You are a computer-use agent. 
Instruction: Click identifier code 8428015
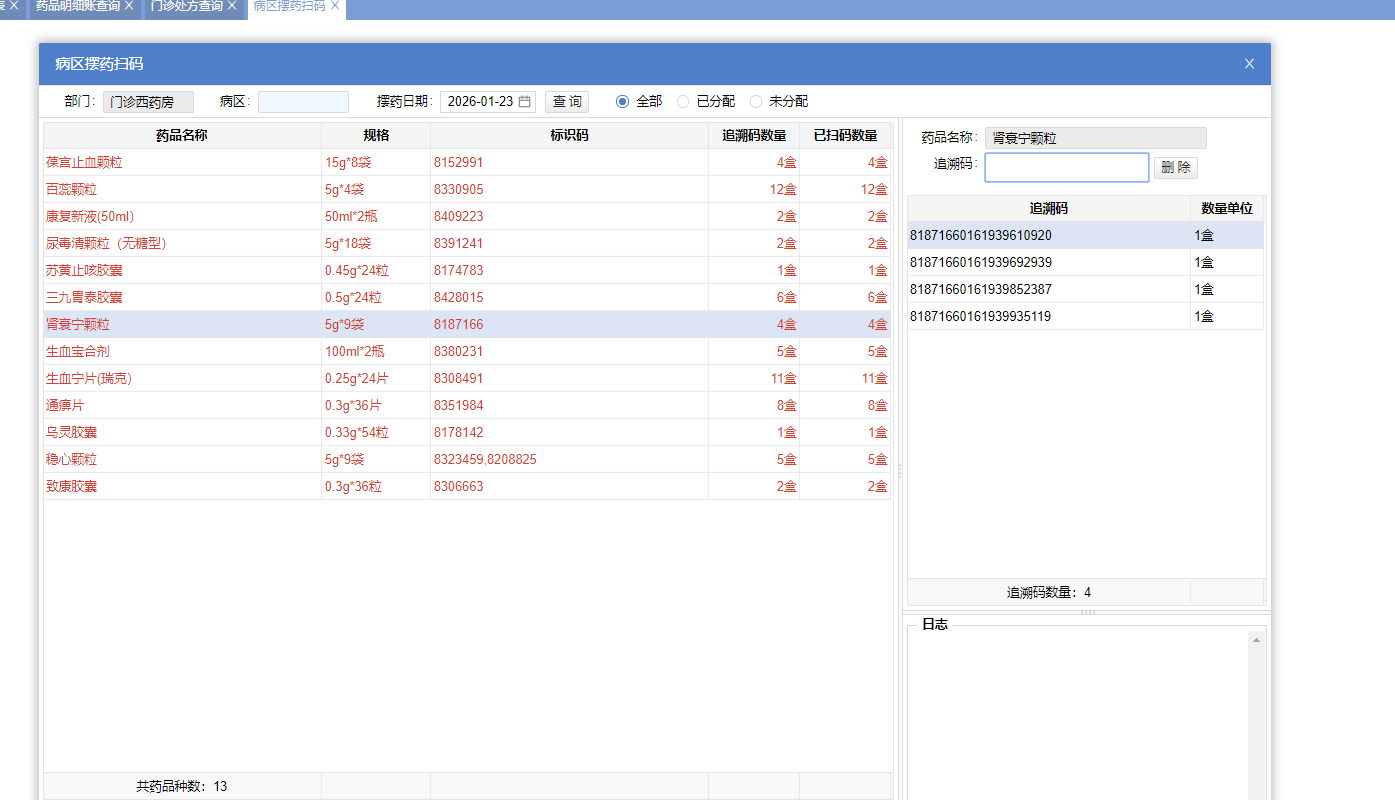point(458,297)
